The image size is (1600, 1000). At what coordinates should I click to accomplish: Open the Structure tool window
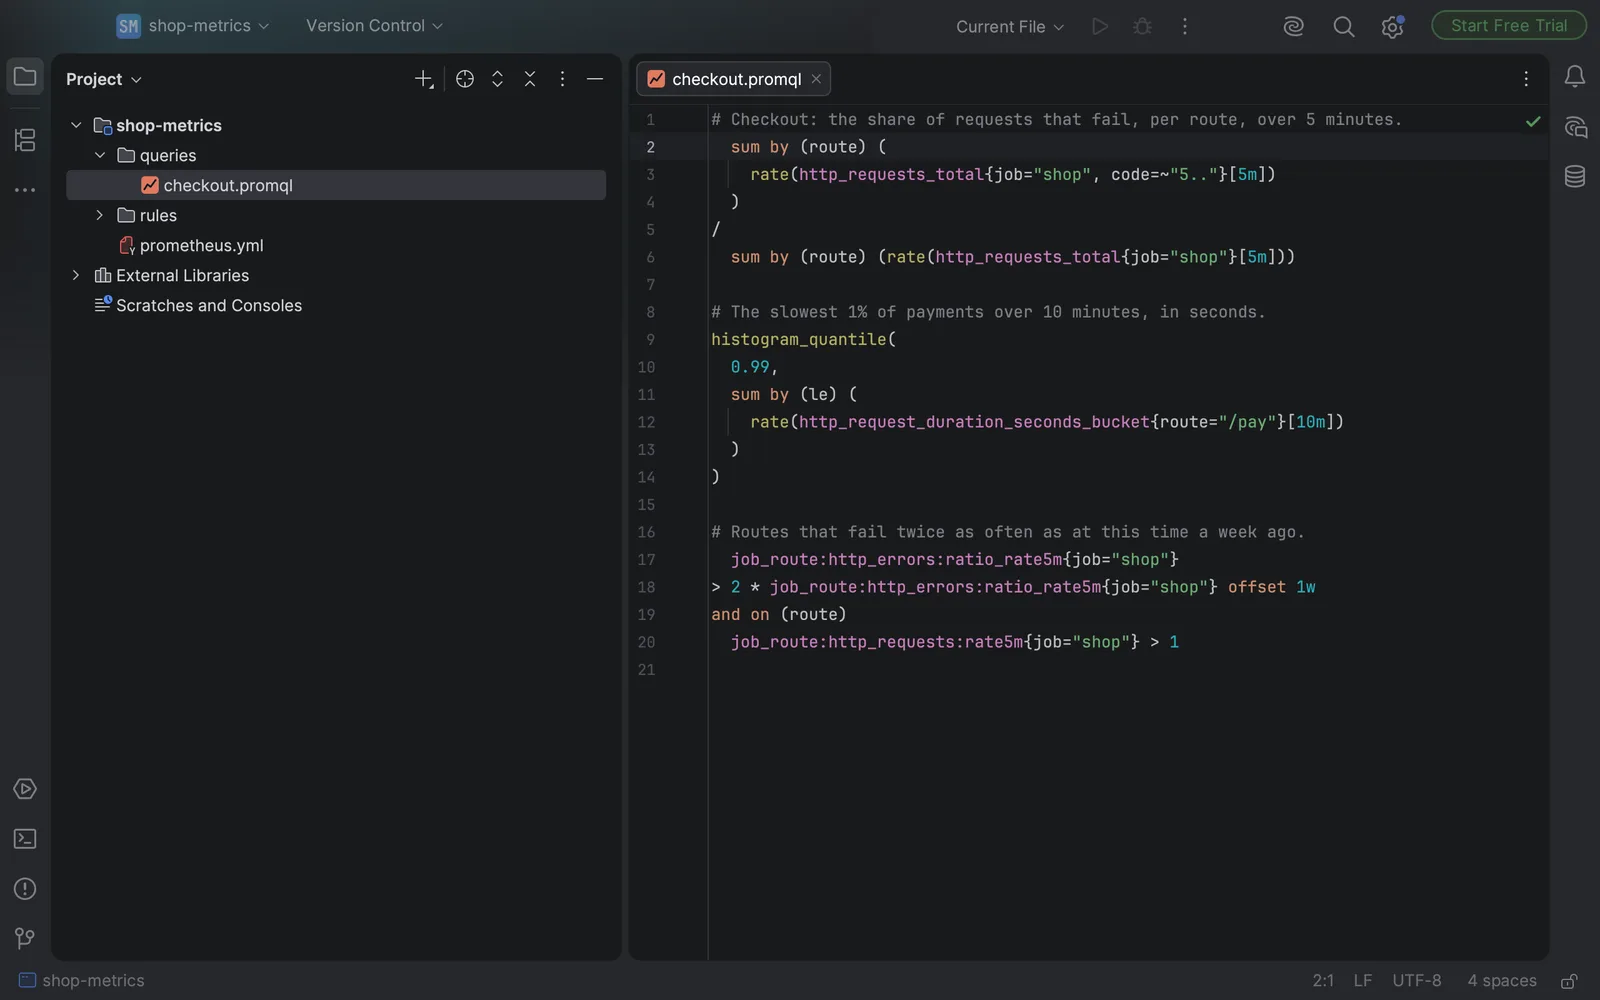click(x=25, y=140)
